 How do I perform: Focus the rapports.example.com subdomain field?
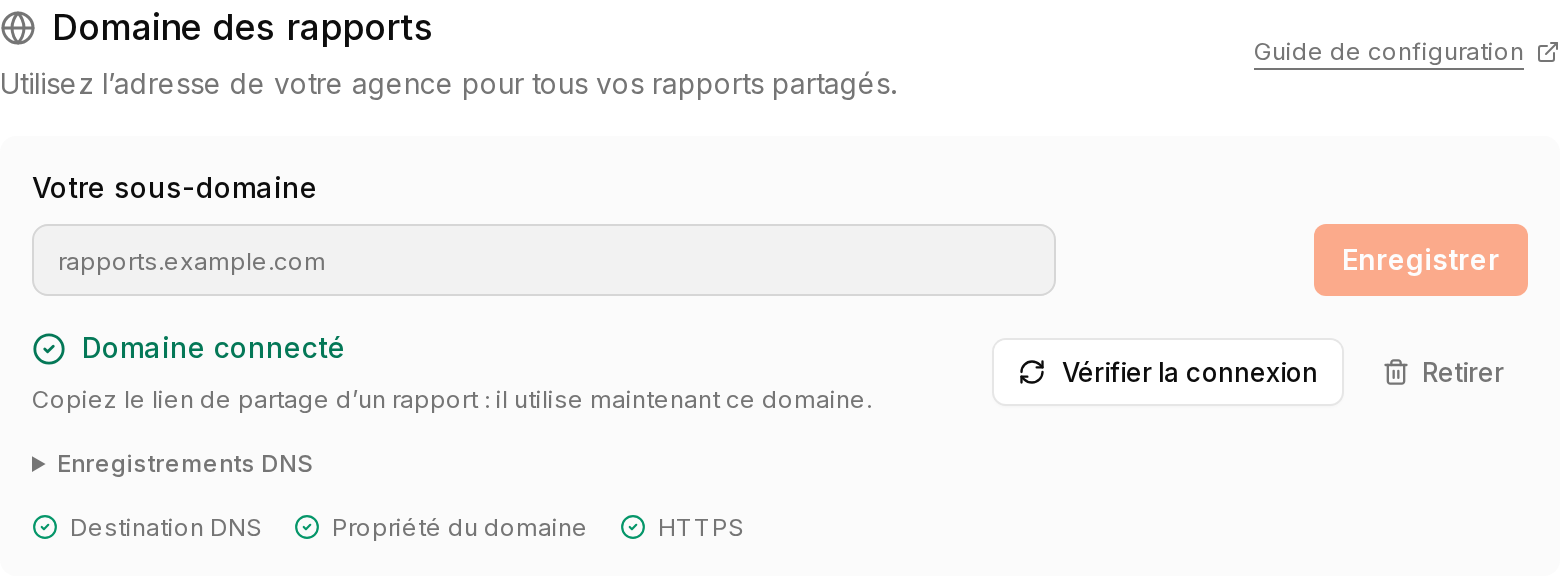click(x=544, y=260)
